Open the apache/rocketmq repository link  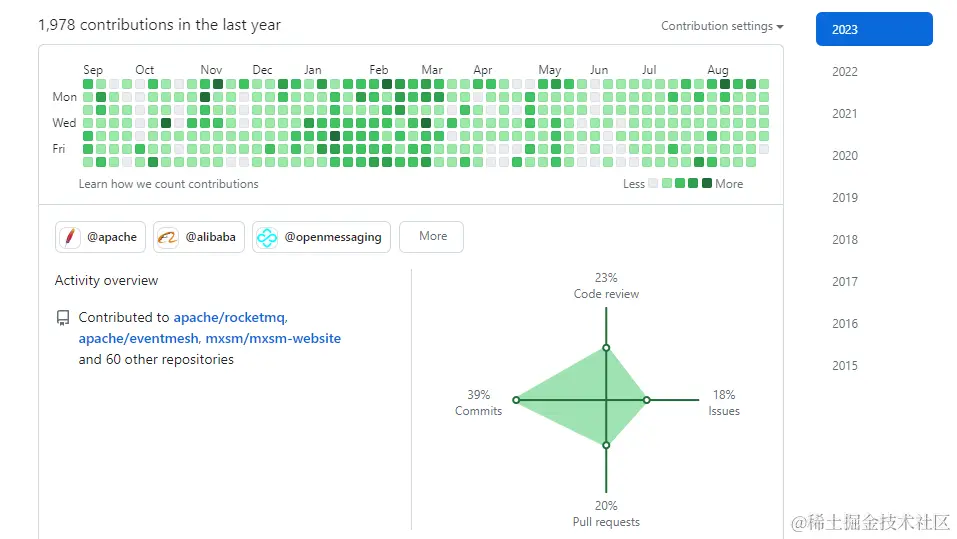coord(230,318)
